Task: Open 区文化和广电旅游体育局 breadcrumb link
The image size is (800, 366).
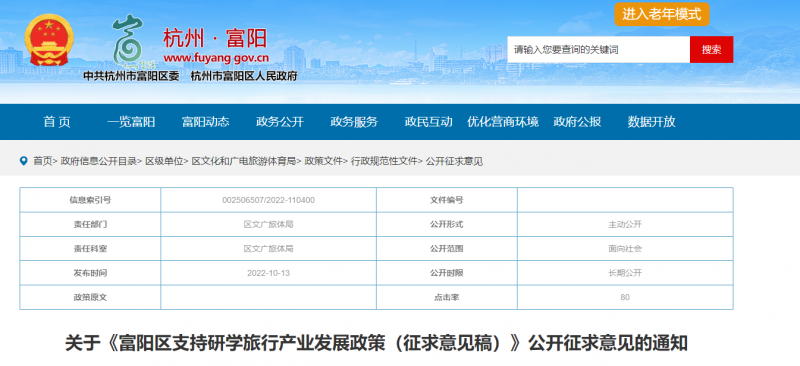Action: (243, 161)
